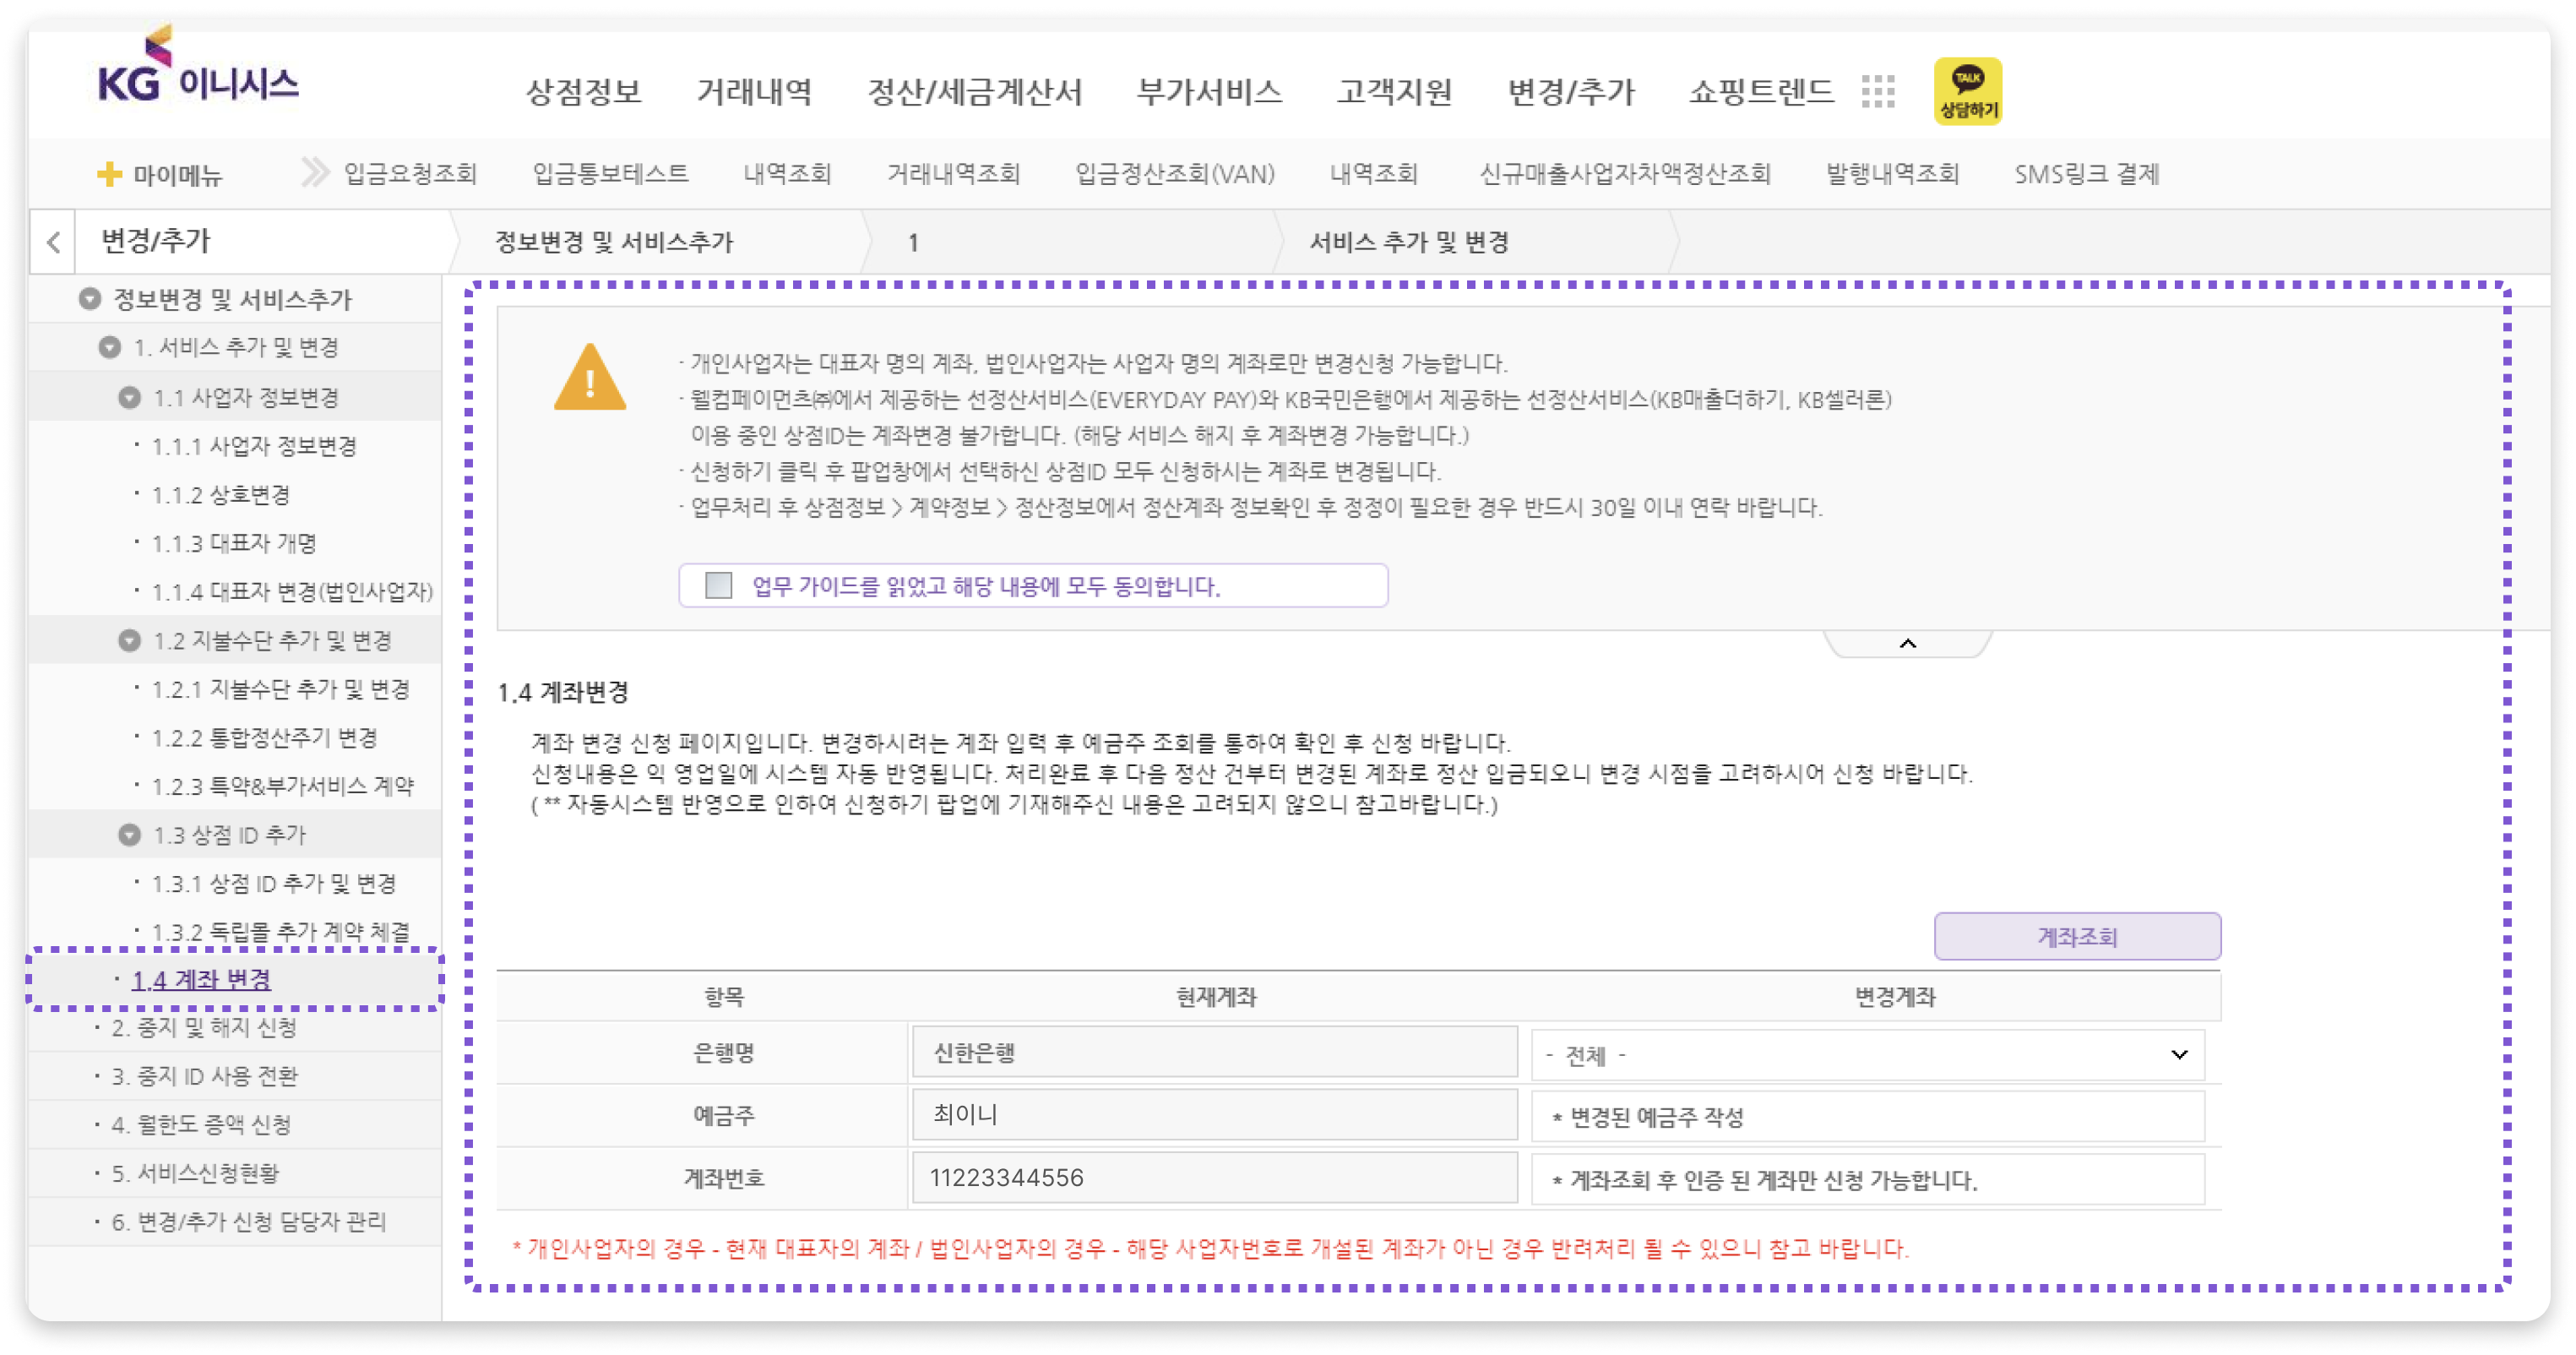2576x1355 pixels.
Task: Open the 변경계좌 bank dropdown
Action: (x=1867, y=1055)
